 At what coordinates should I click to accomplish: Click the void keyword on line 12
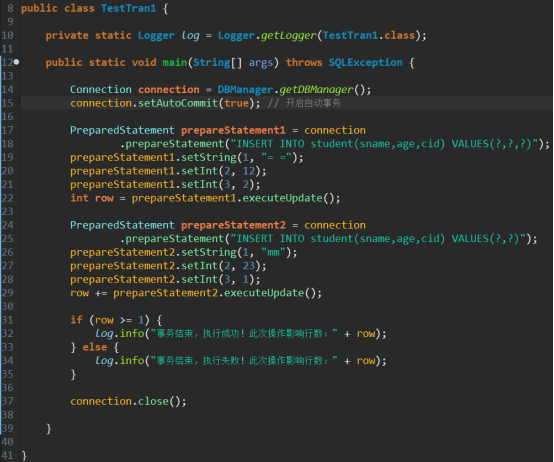[144, 63]
